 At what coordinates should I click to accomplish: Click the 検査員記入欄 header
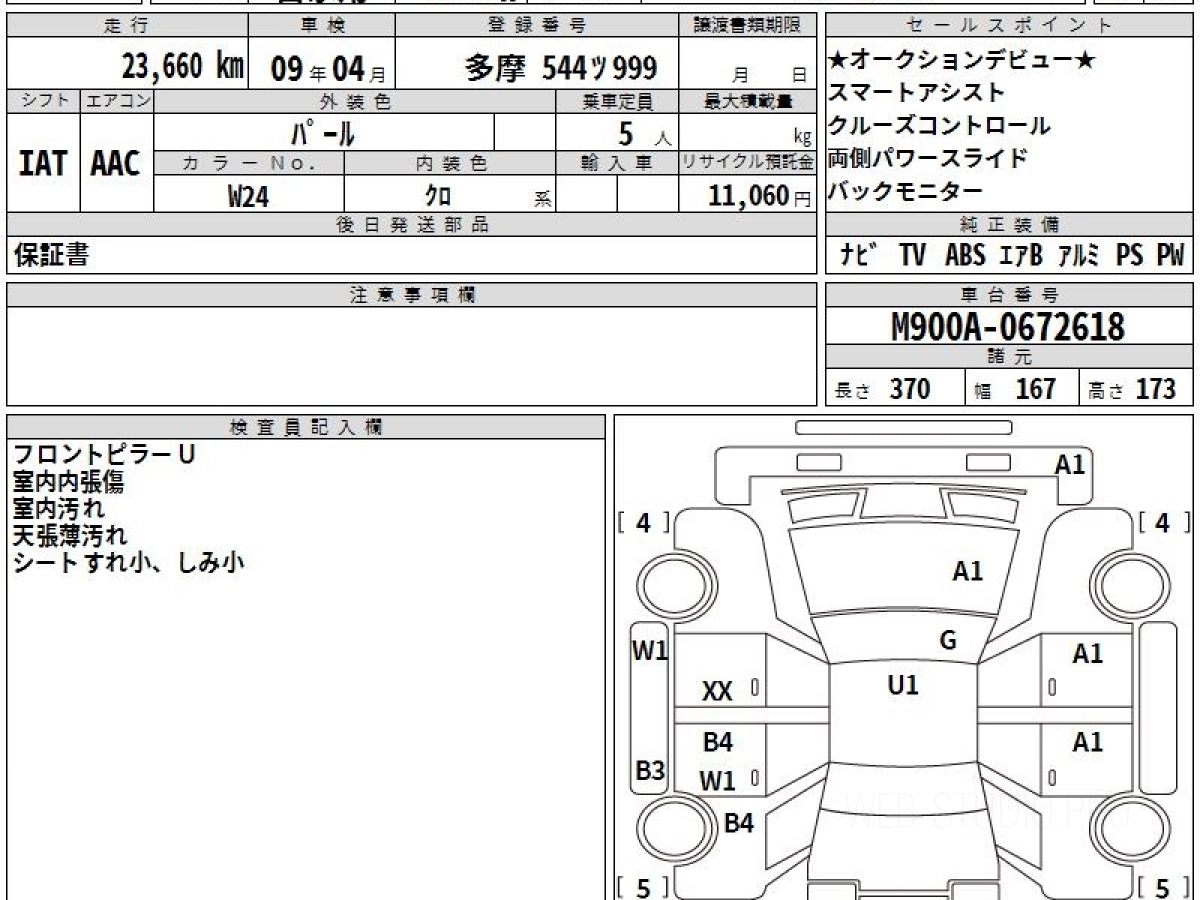click(x=306, y=427)
